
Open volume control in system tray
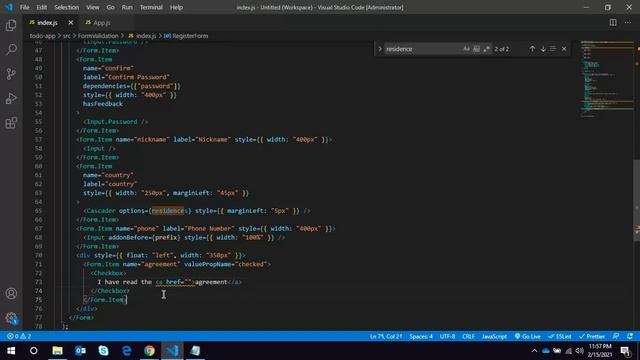pyautogui.click(x=580, y=351)
